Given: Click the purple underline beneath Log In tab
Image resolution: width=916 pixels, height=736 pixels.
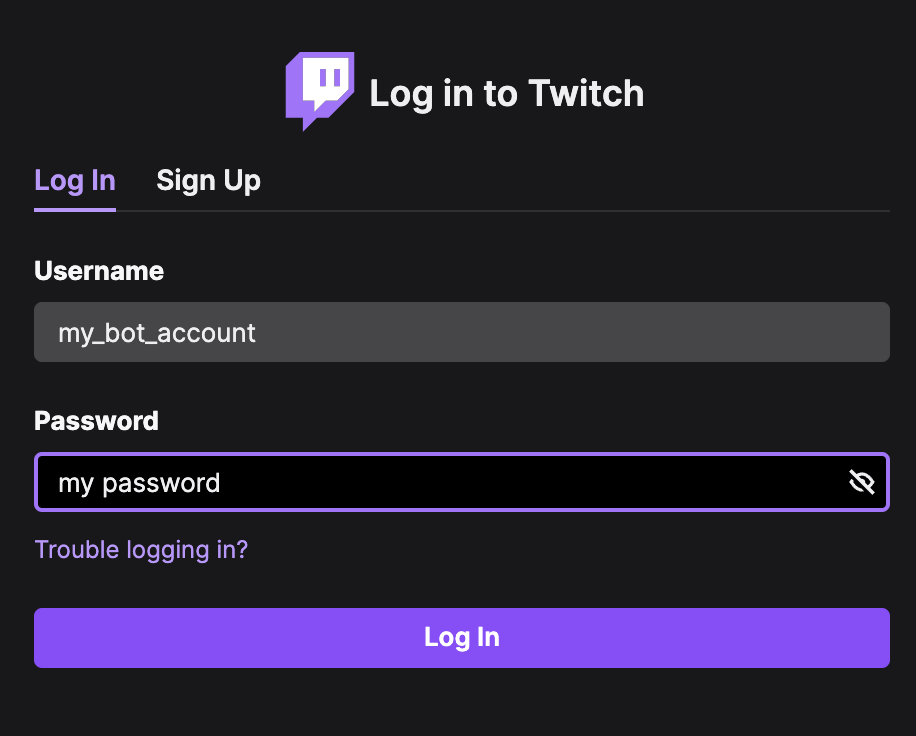Looking at the screenshot, I should (75, 210).
